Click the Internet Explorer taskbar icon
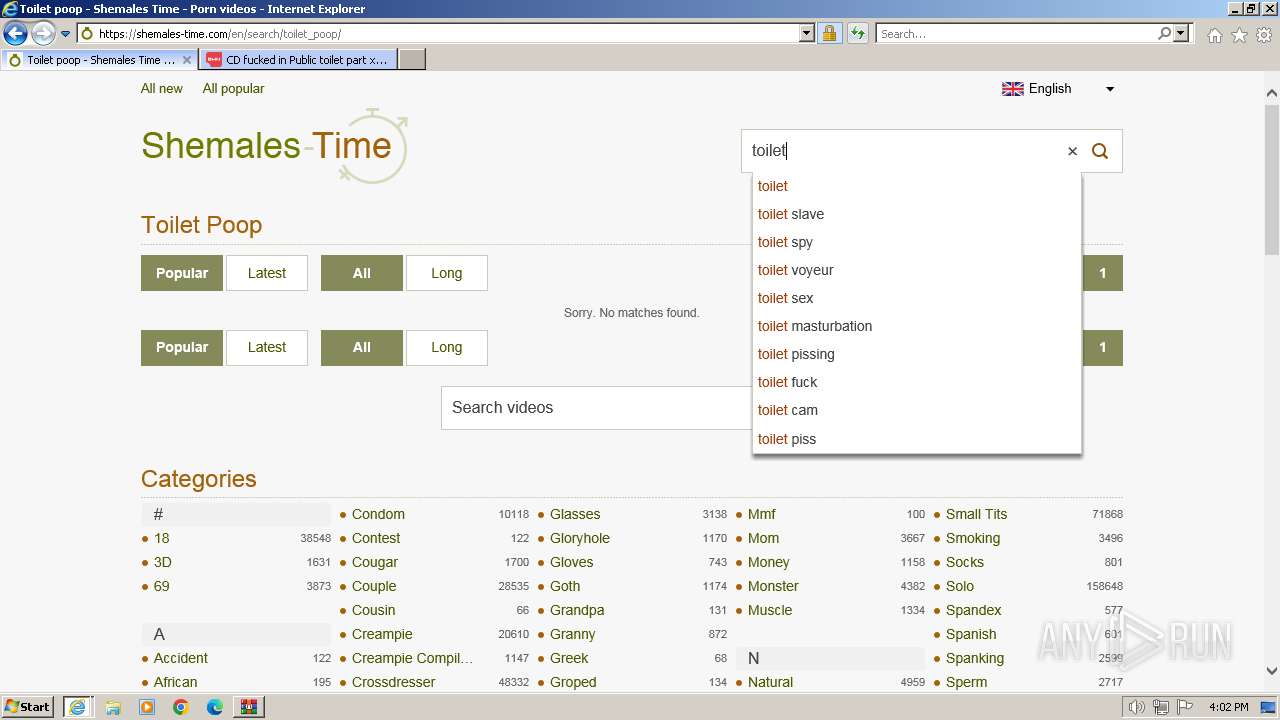The width and height of the screenshot is (1280, 720). tap(77, 707)
